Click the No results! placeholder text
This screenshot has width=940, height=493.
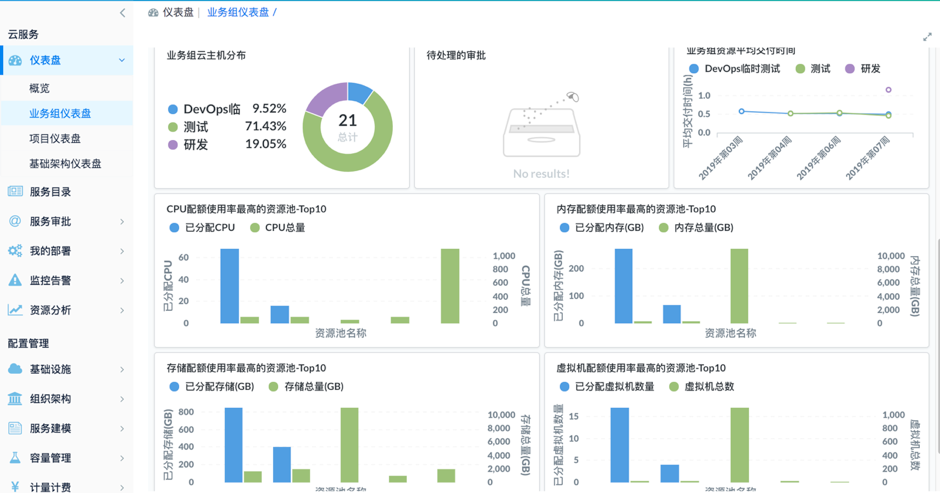pos(541,174)
